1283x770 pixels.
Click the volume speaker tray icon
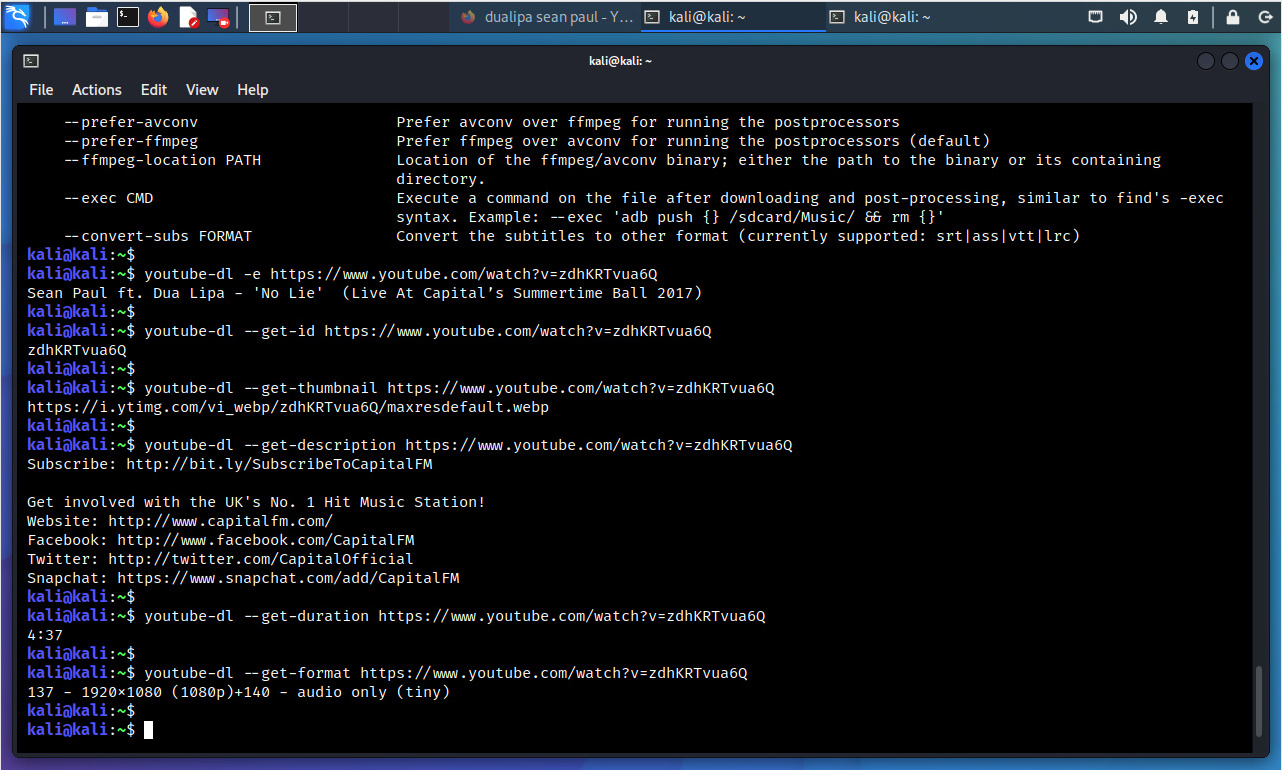pos(1128,17)
